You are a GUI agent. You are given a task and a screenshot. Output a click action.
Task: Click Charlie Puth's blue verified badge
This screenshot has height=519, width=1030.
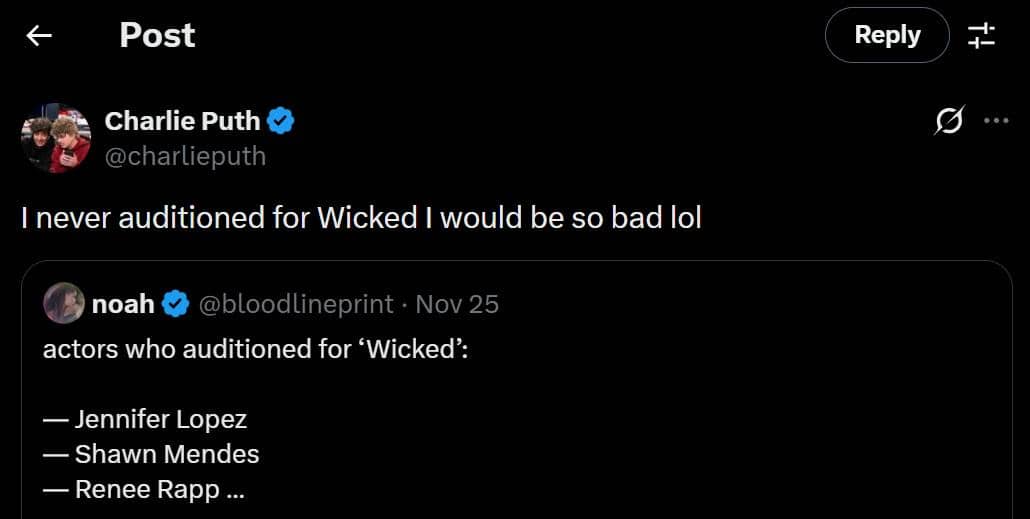click(x=282, y=121)
